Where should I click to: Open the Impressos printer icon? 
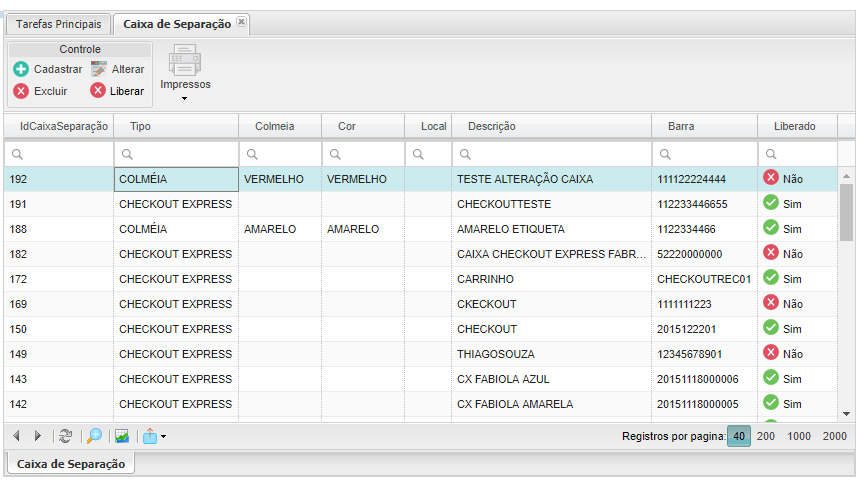(x=185, y=60)
